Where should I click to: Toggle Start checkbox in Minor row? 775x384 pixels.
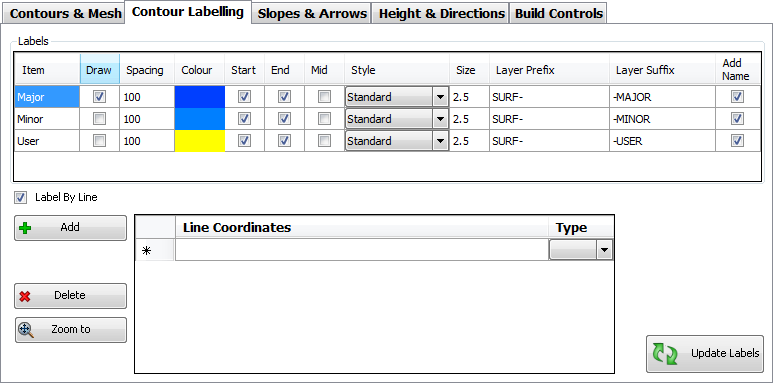244,119
